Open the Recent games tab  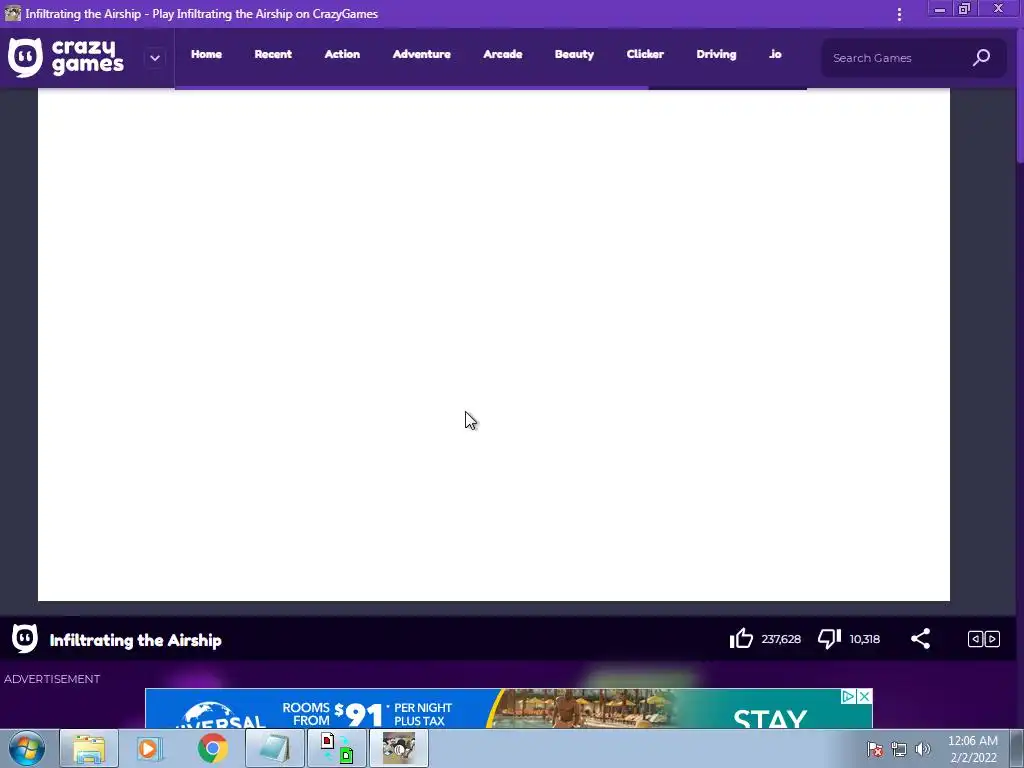tap(273, 54)
